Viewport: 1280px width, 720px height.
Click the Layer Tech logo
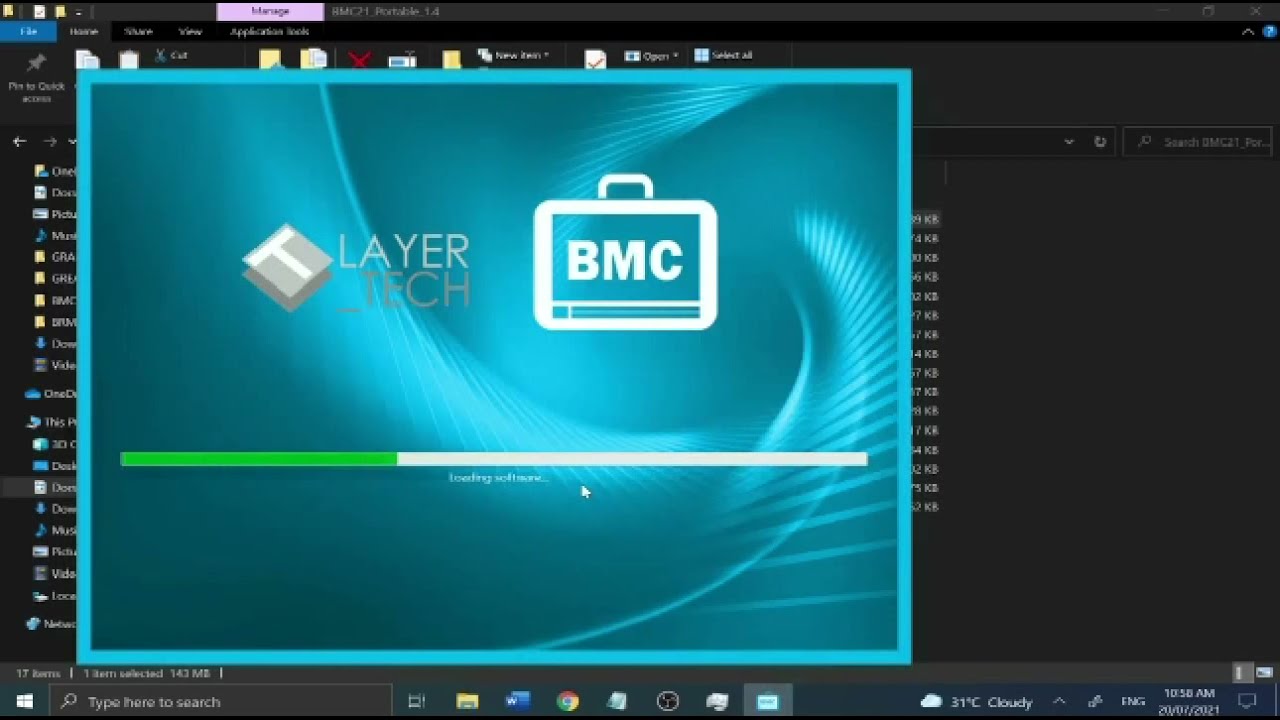click(356, 268)
